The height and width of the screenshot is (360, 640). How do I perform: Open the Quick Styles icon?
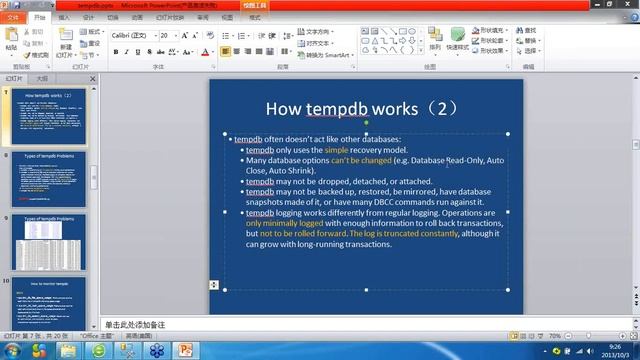[458, 34]
